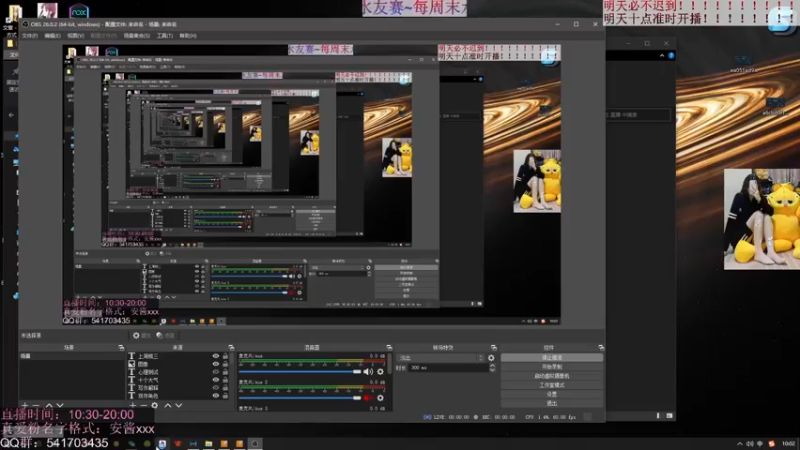Open the 工具 (Tools) menu in OBS
800x450 pixels.
(164, 35)
